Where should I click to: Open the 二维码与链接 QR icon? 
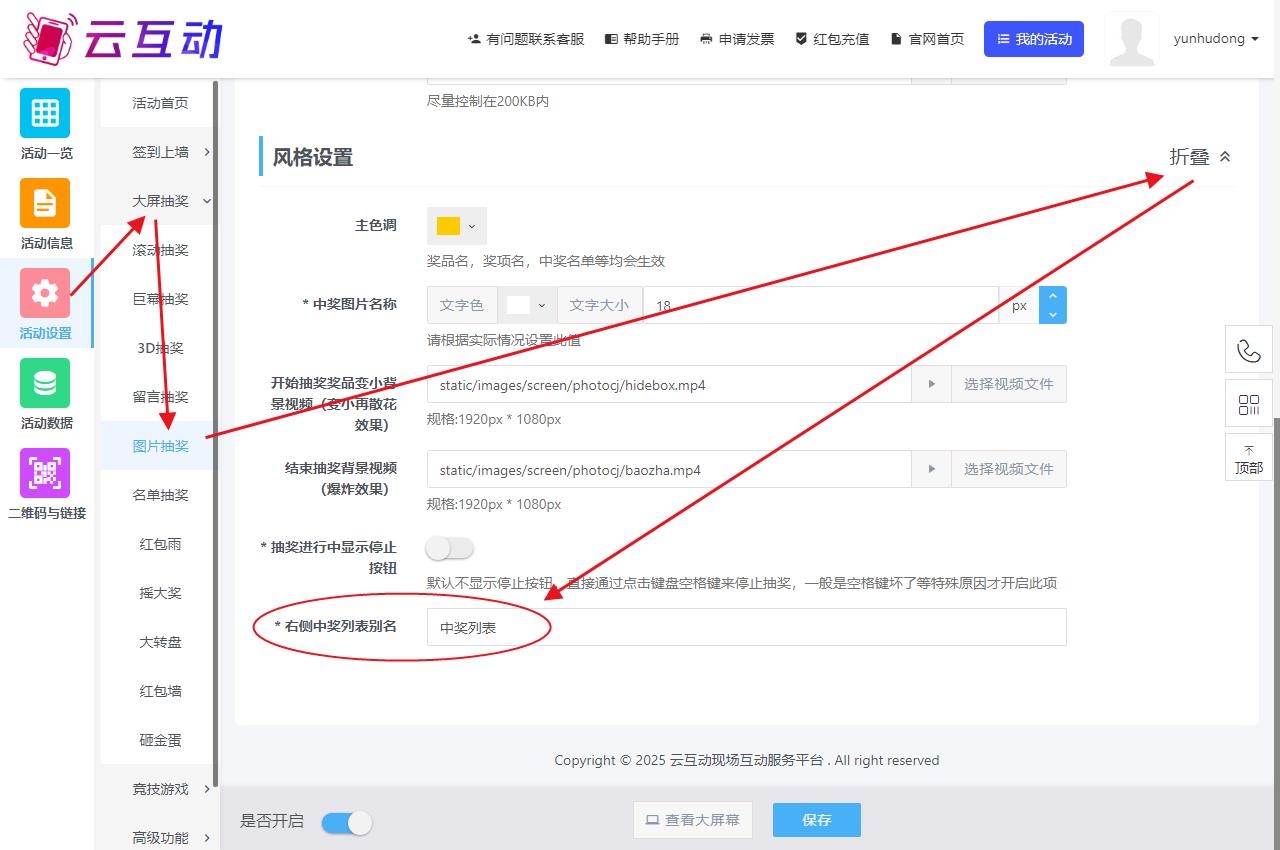pyautogui.click(x=45, y=473)
